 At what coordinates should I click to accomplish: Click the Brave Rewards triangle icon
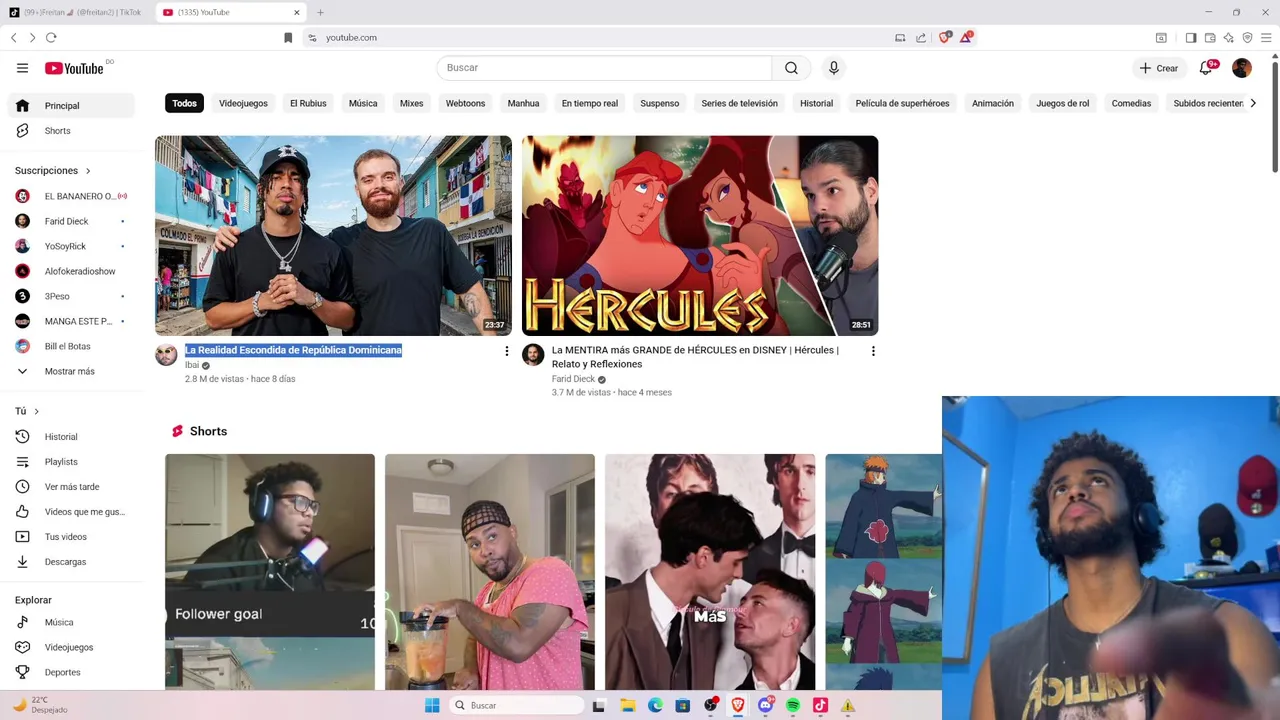point(966,37)
